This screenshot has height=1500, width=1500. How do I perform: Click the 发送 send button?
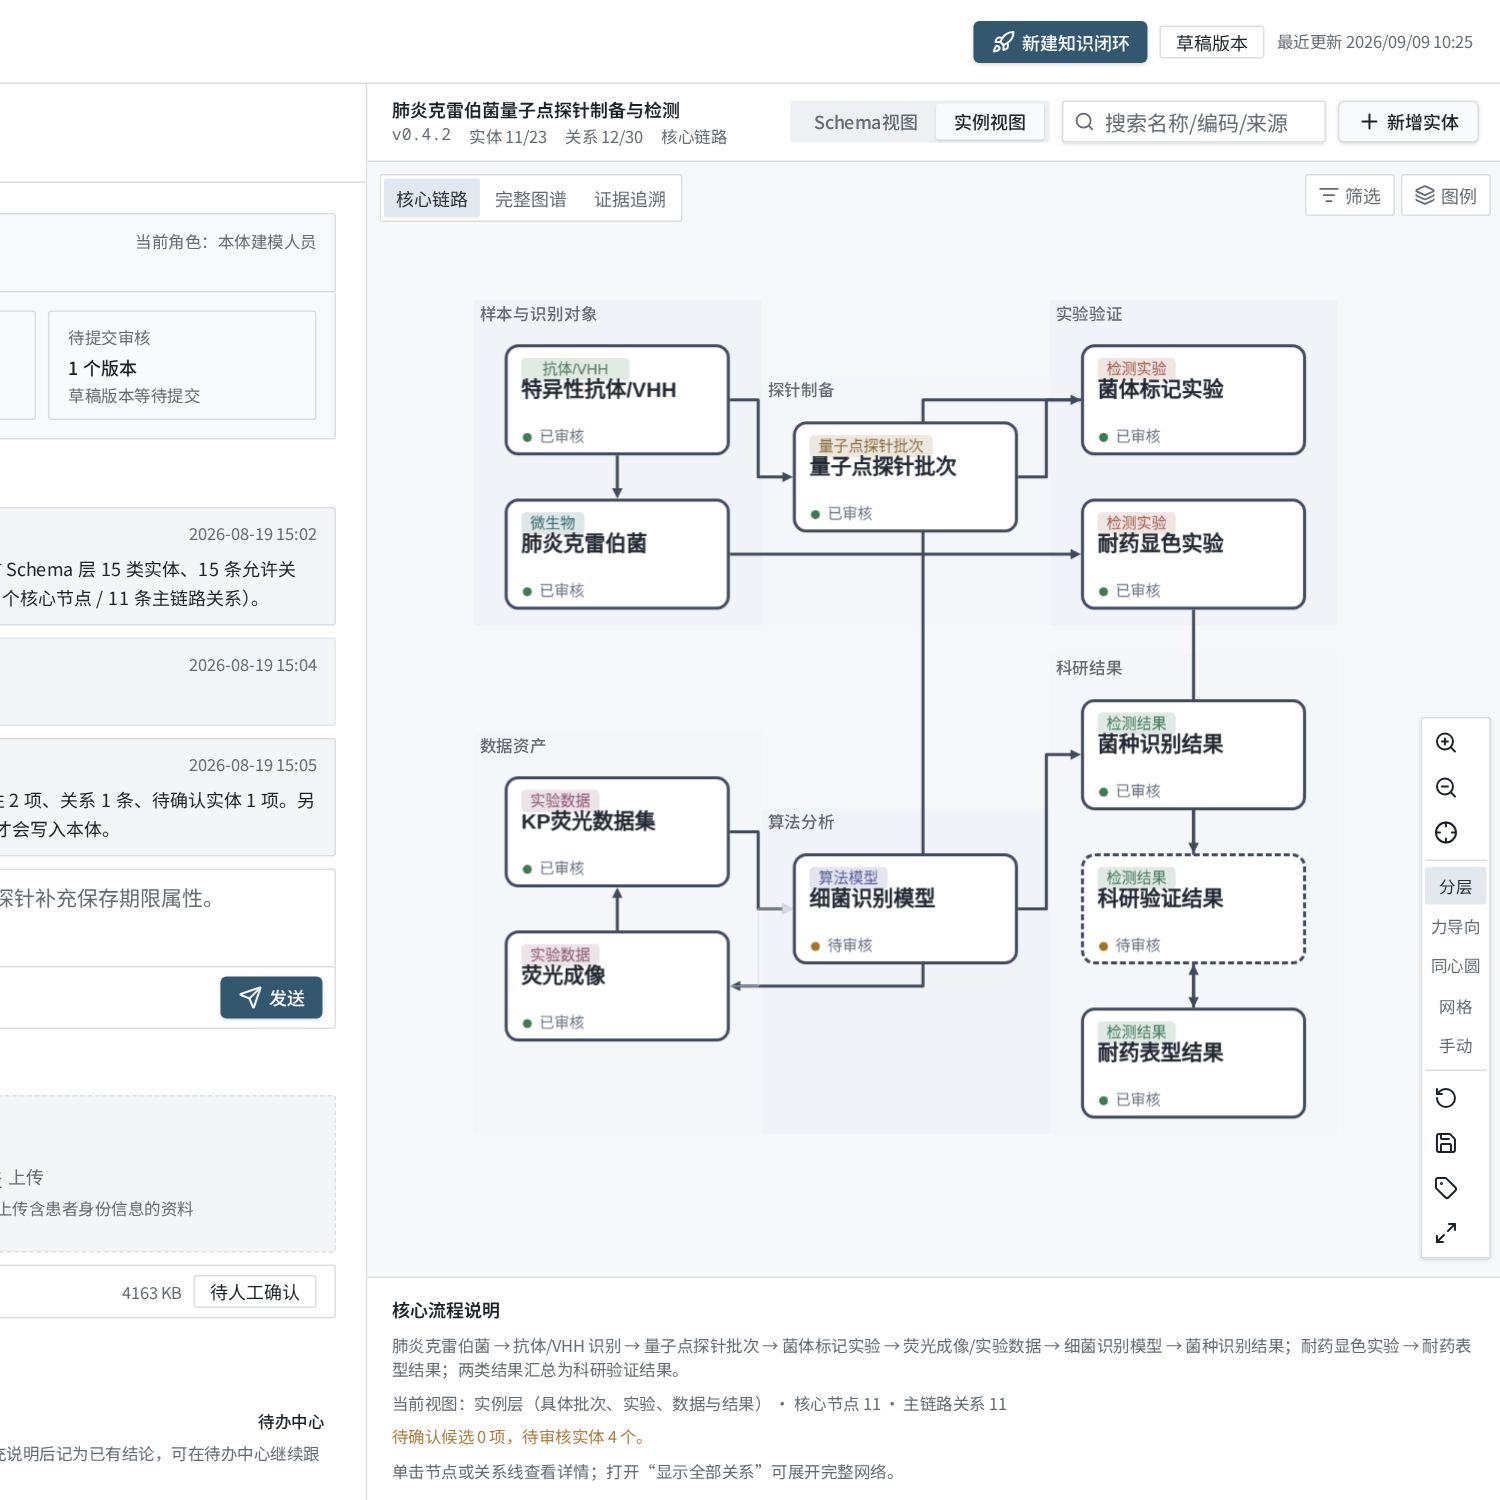pyautogui.click(x=272, y=997)
